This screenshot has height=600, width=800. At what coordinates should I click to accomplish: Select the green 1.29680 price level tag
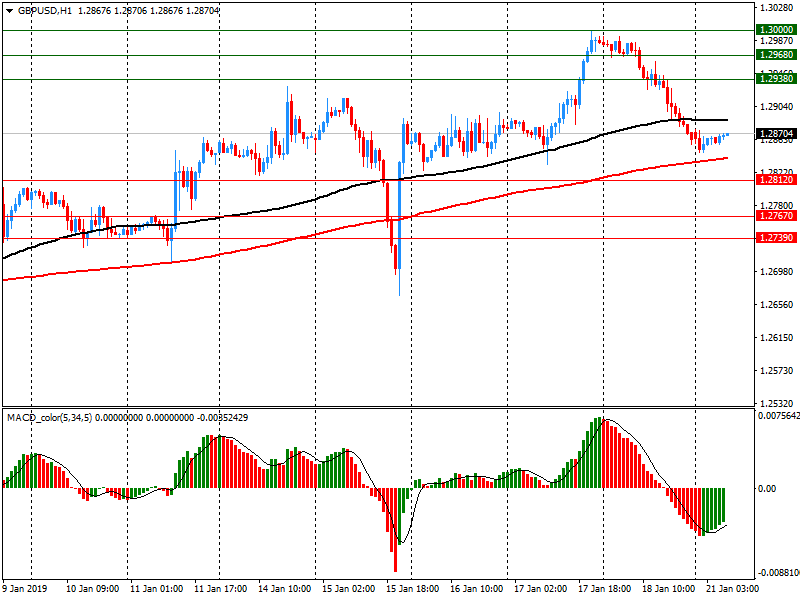[x=776, y=55]
